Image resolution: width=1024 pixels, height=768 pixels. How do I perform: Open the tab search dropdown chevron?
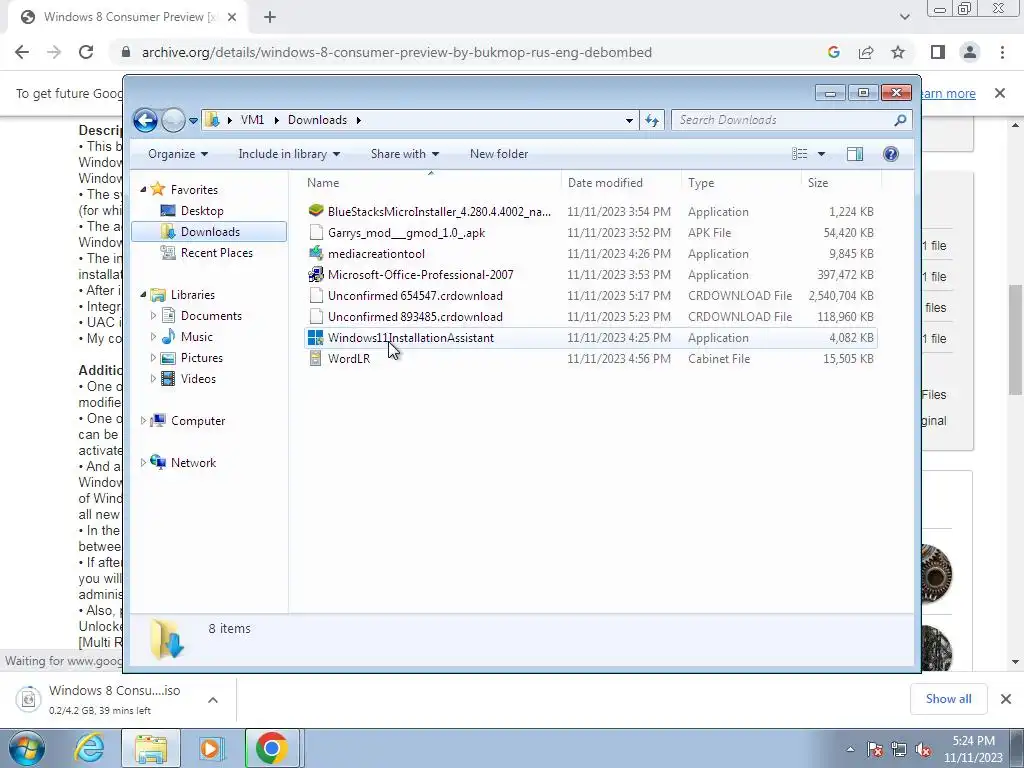point(904,17)
